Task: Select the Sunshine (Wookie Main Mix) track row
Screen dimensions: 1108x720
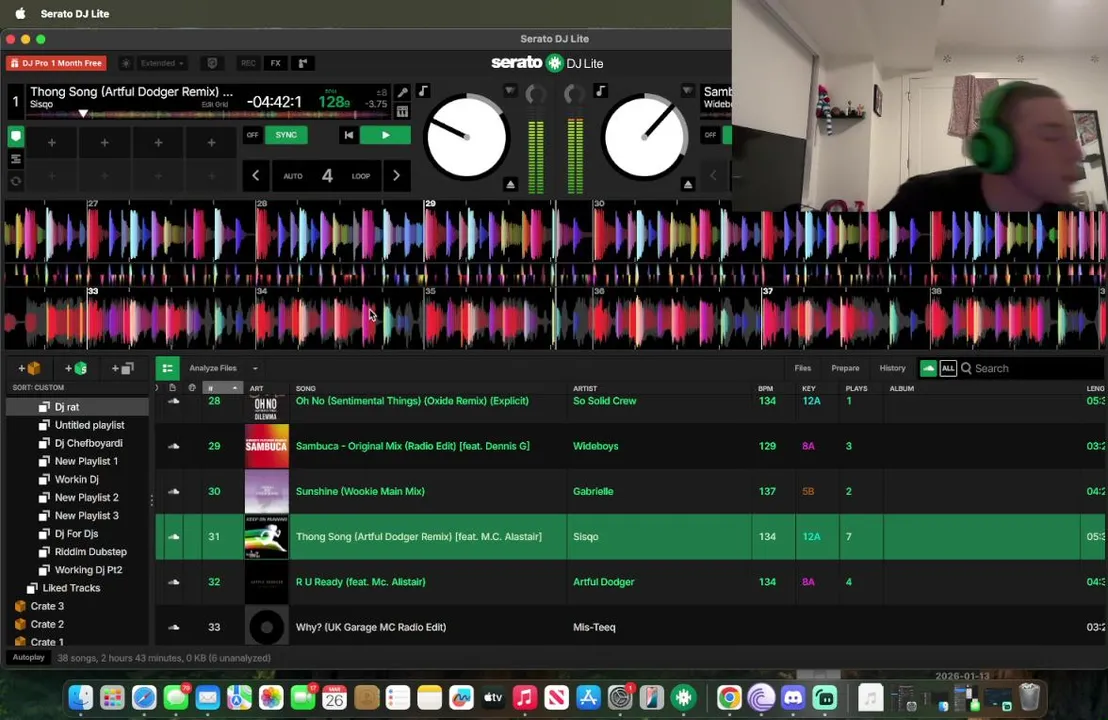Action: click(631, 491)
